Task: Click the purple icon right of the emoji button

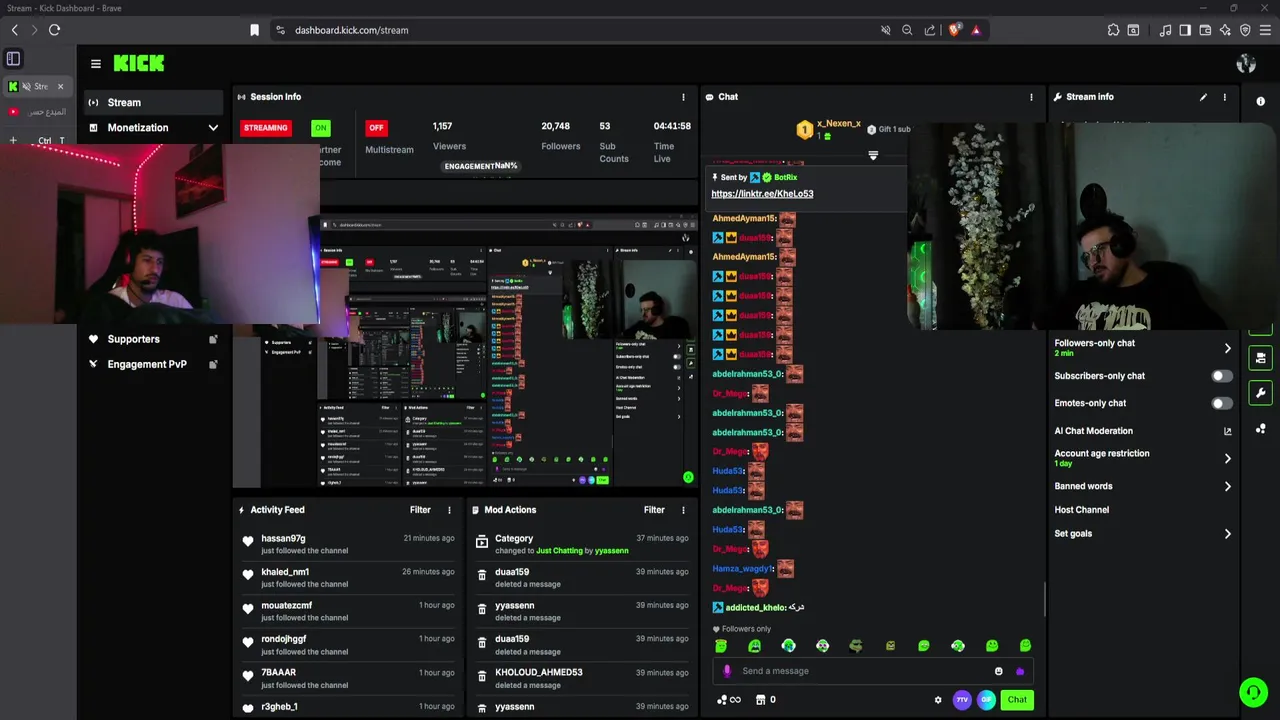Action: (x=1020, y=671)
